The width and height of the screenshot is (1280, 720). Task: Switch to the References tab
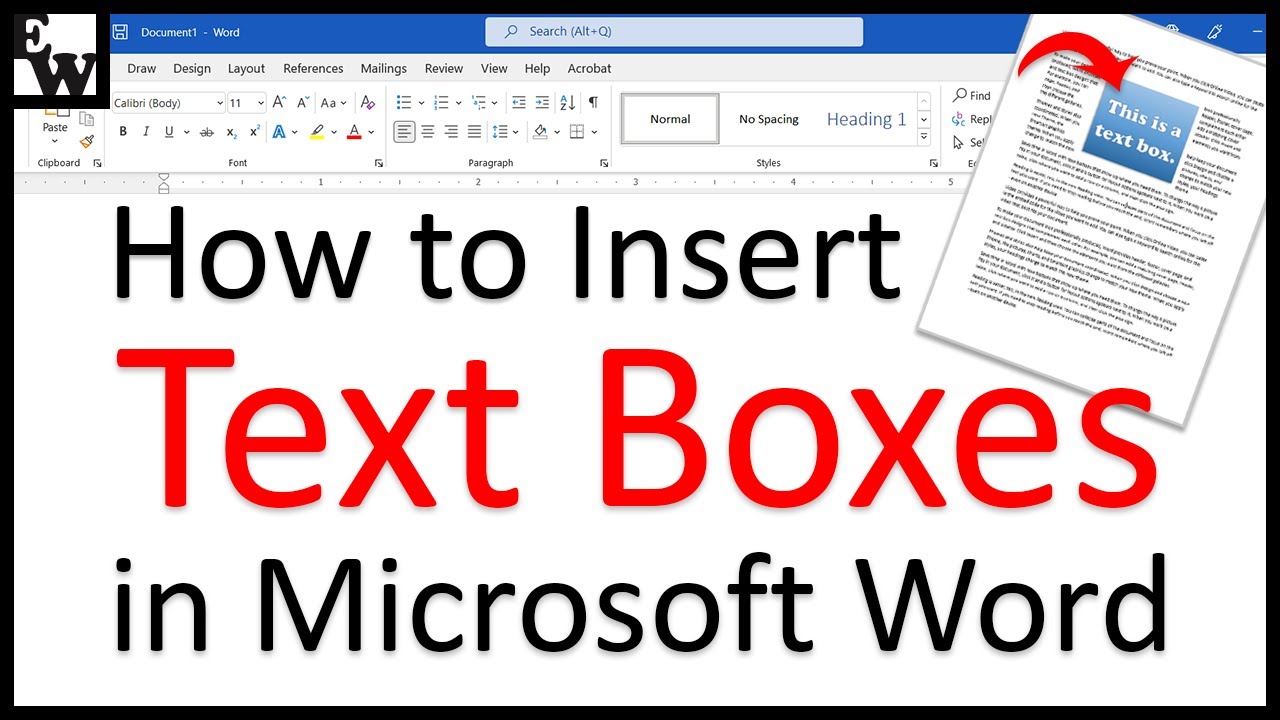coord(313,68)
